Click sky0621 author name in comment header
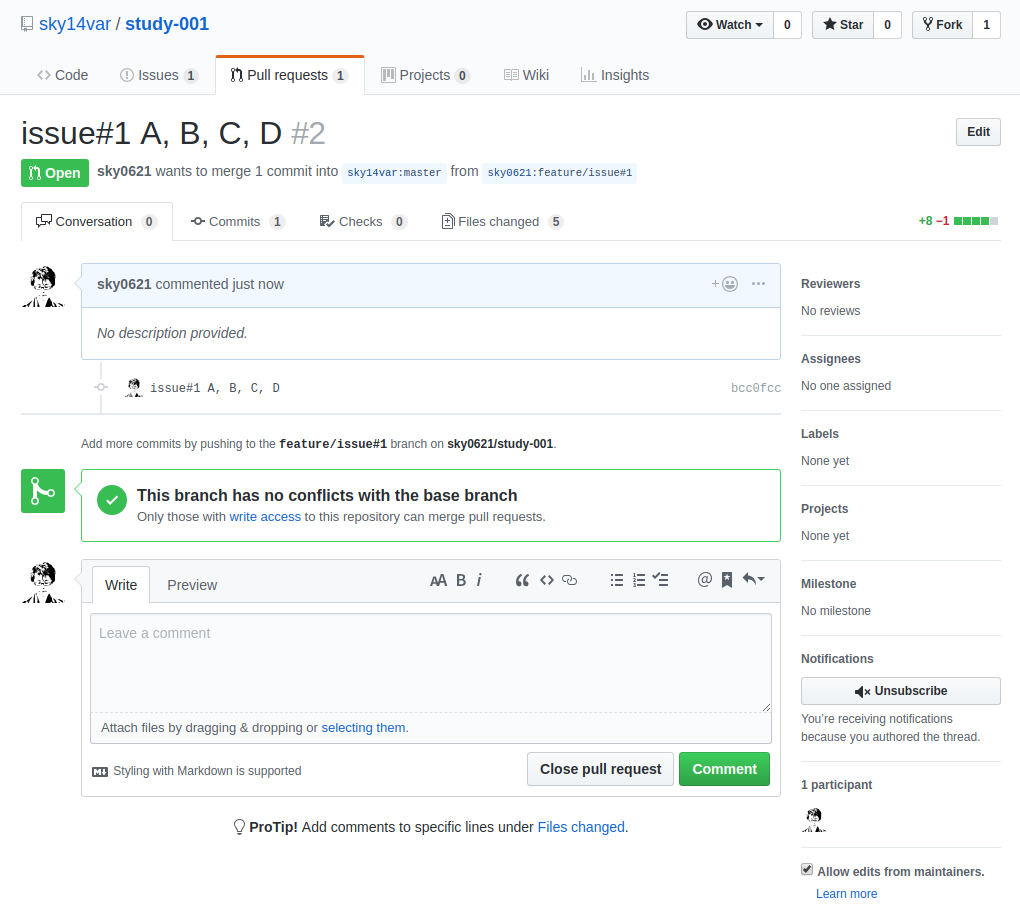 124,284
